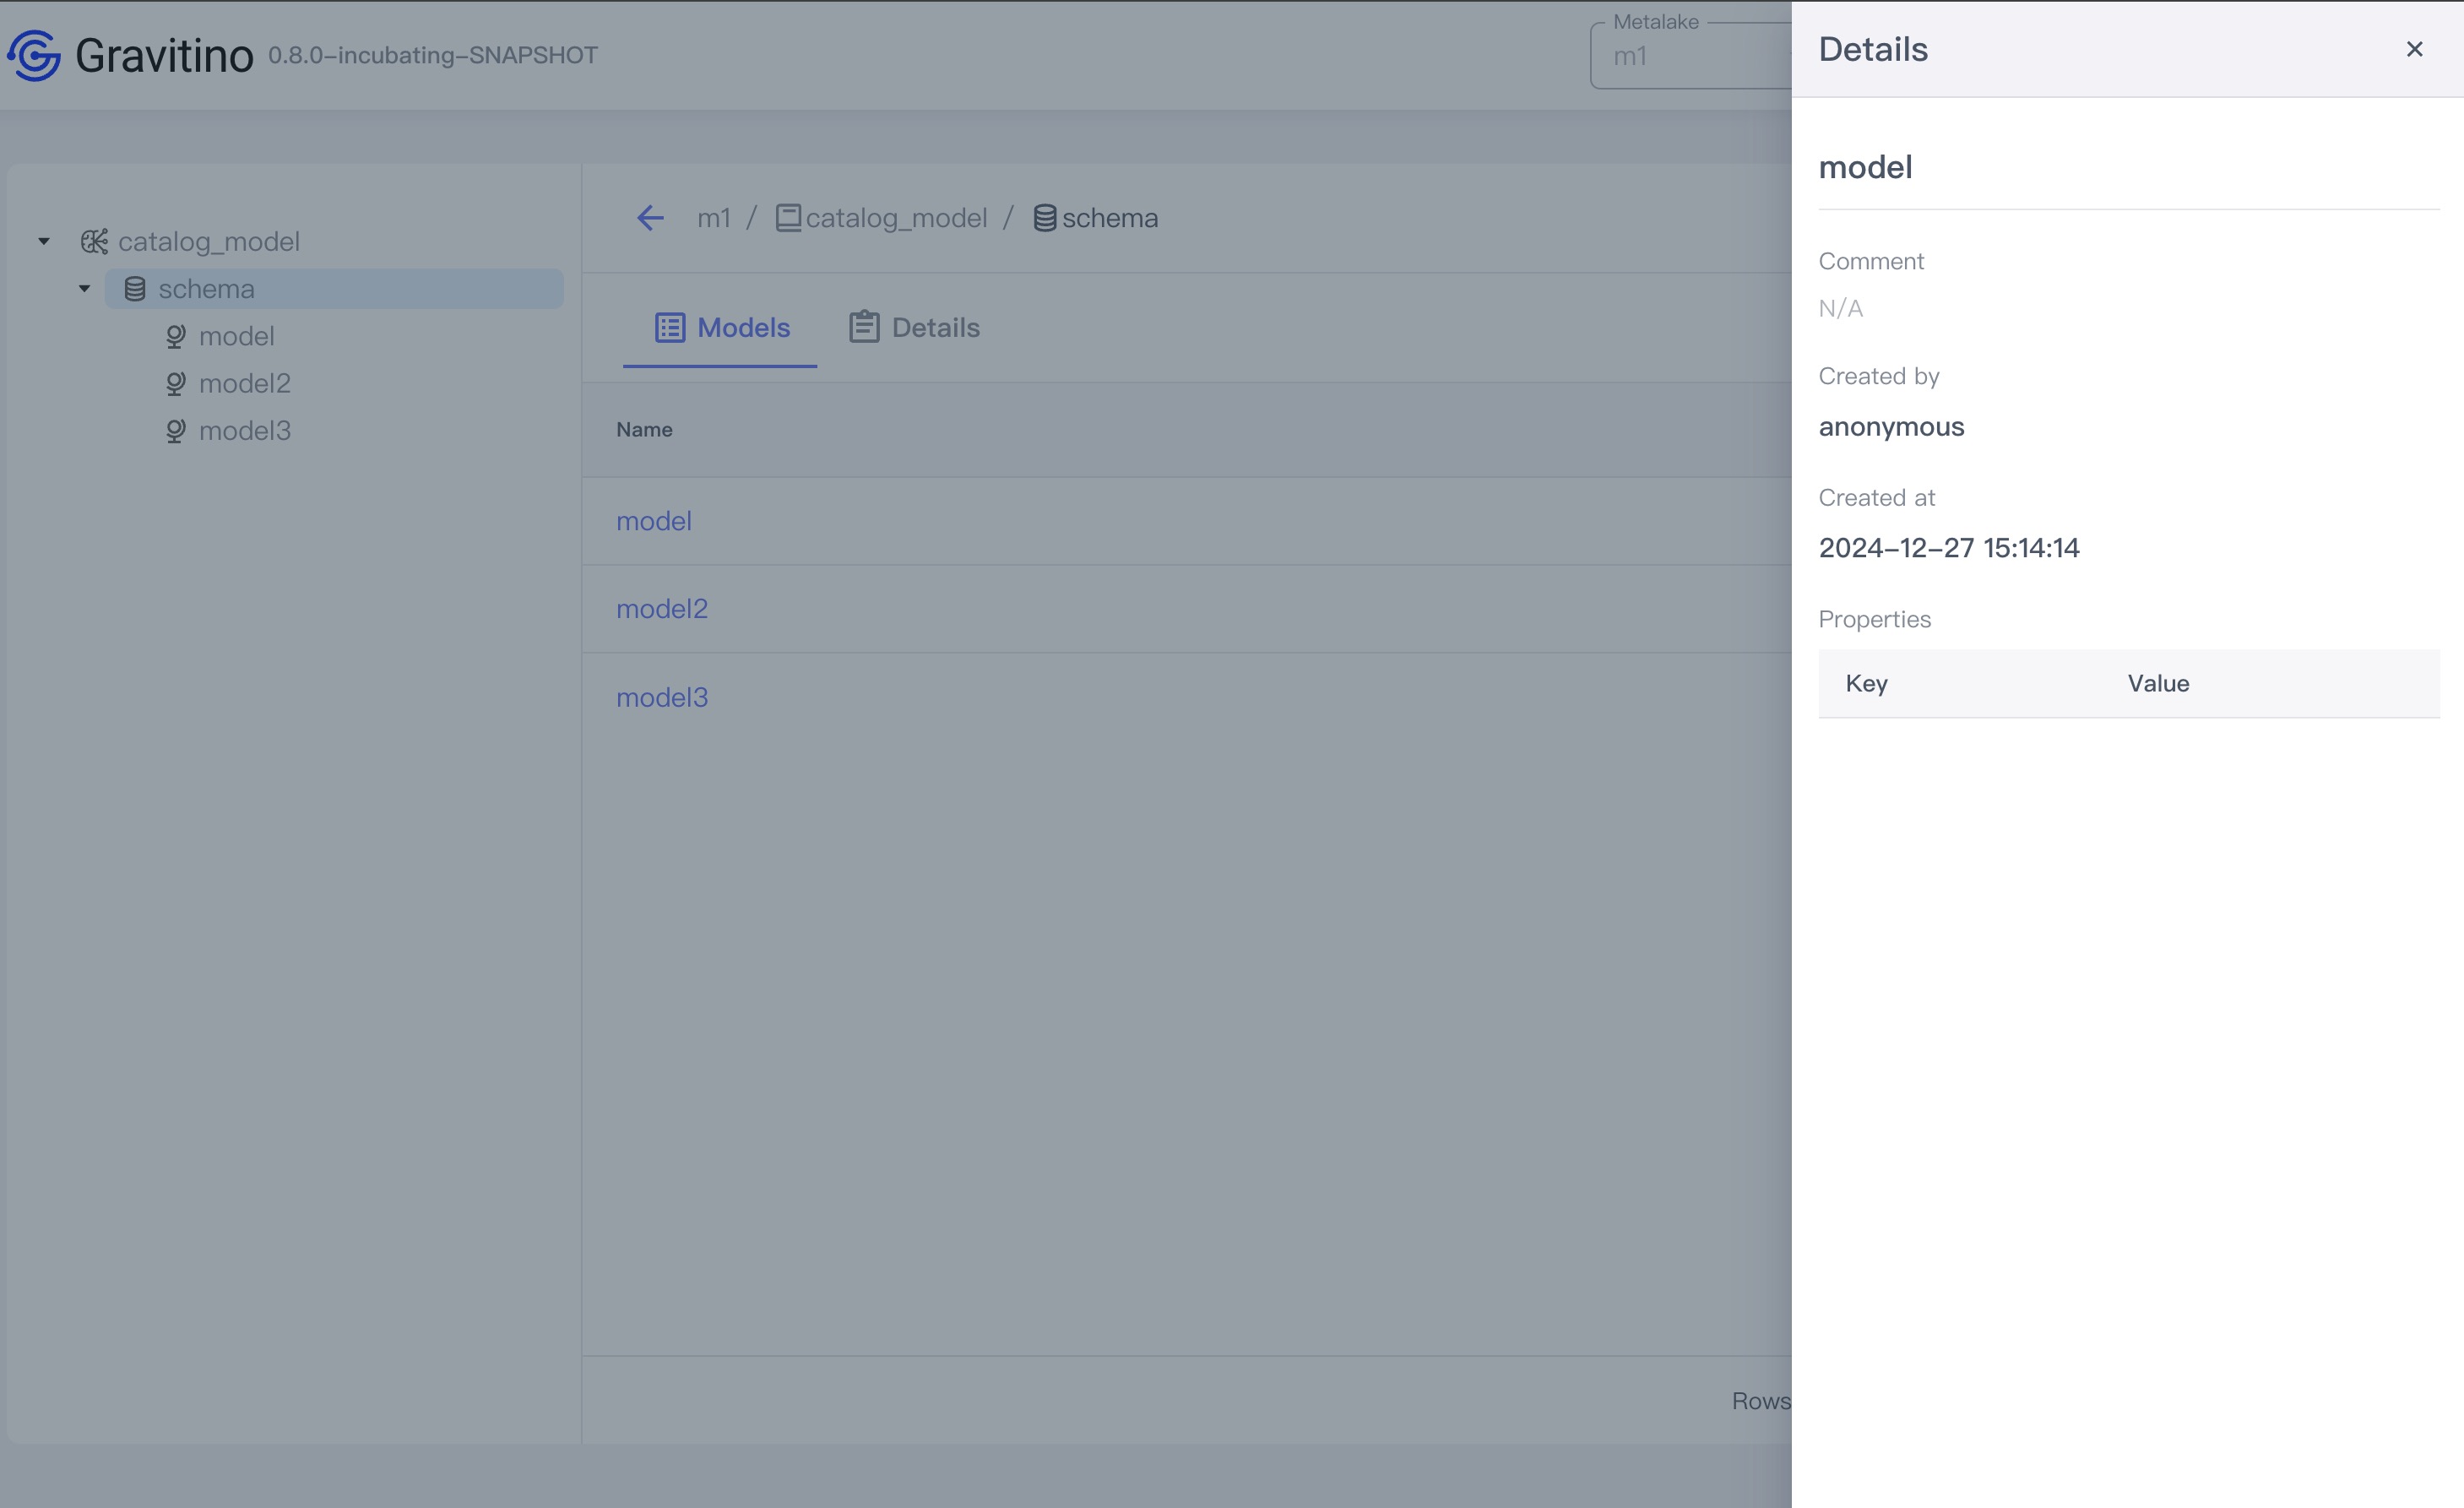Click the Gravitino logo icon
The height and width of the screenshot is (1508, 2464).
(35, 55)
